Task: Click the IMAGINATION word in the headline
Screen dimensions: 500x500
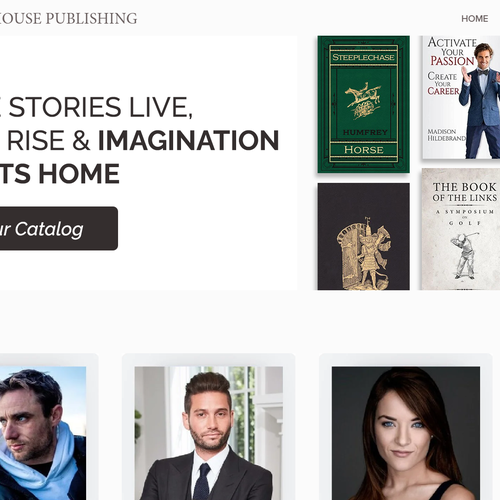Action: point(188,140)
